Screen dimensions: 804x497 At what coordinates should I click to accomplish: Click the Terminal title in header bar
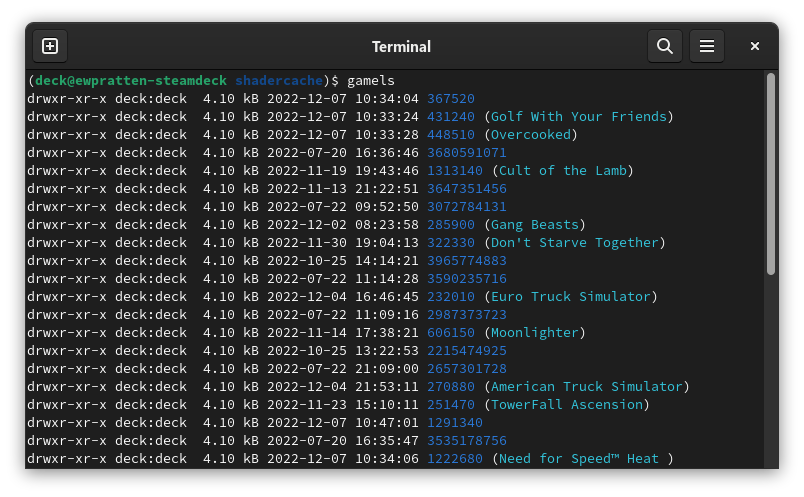tap(401, 46)
